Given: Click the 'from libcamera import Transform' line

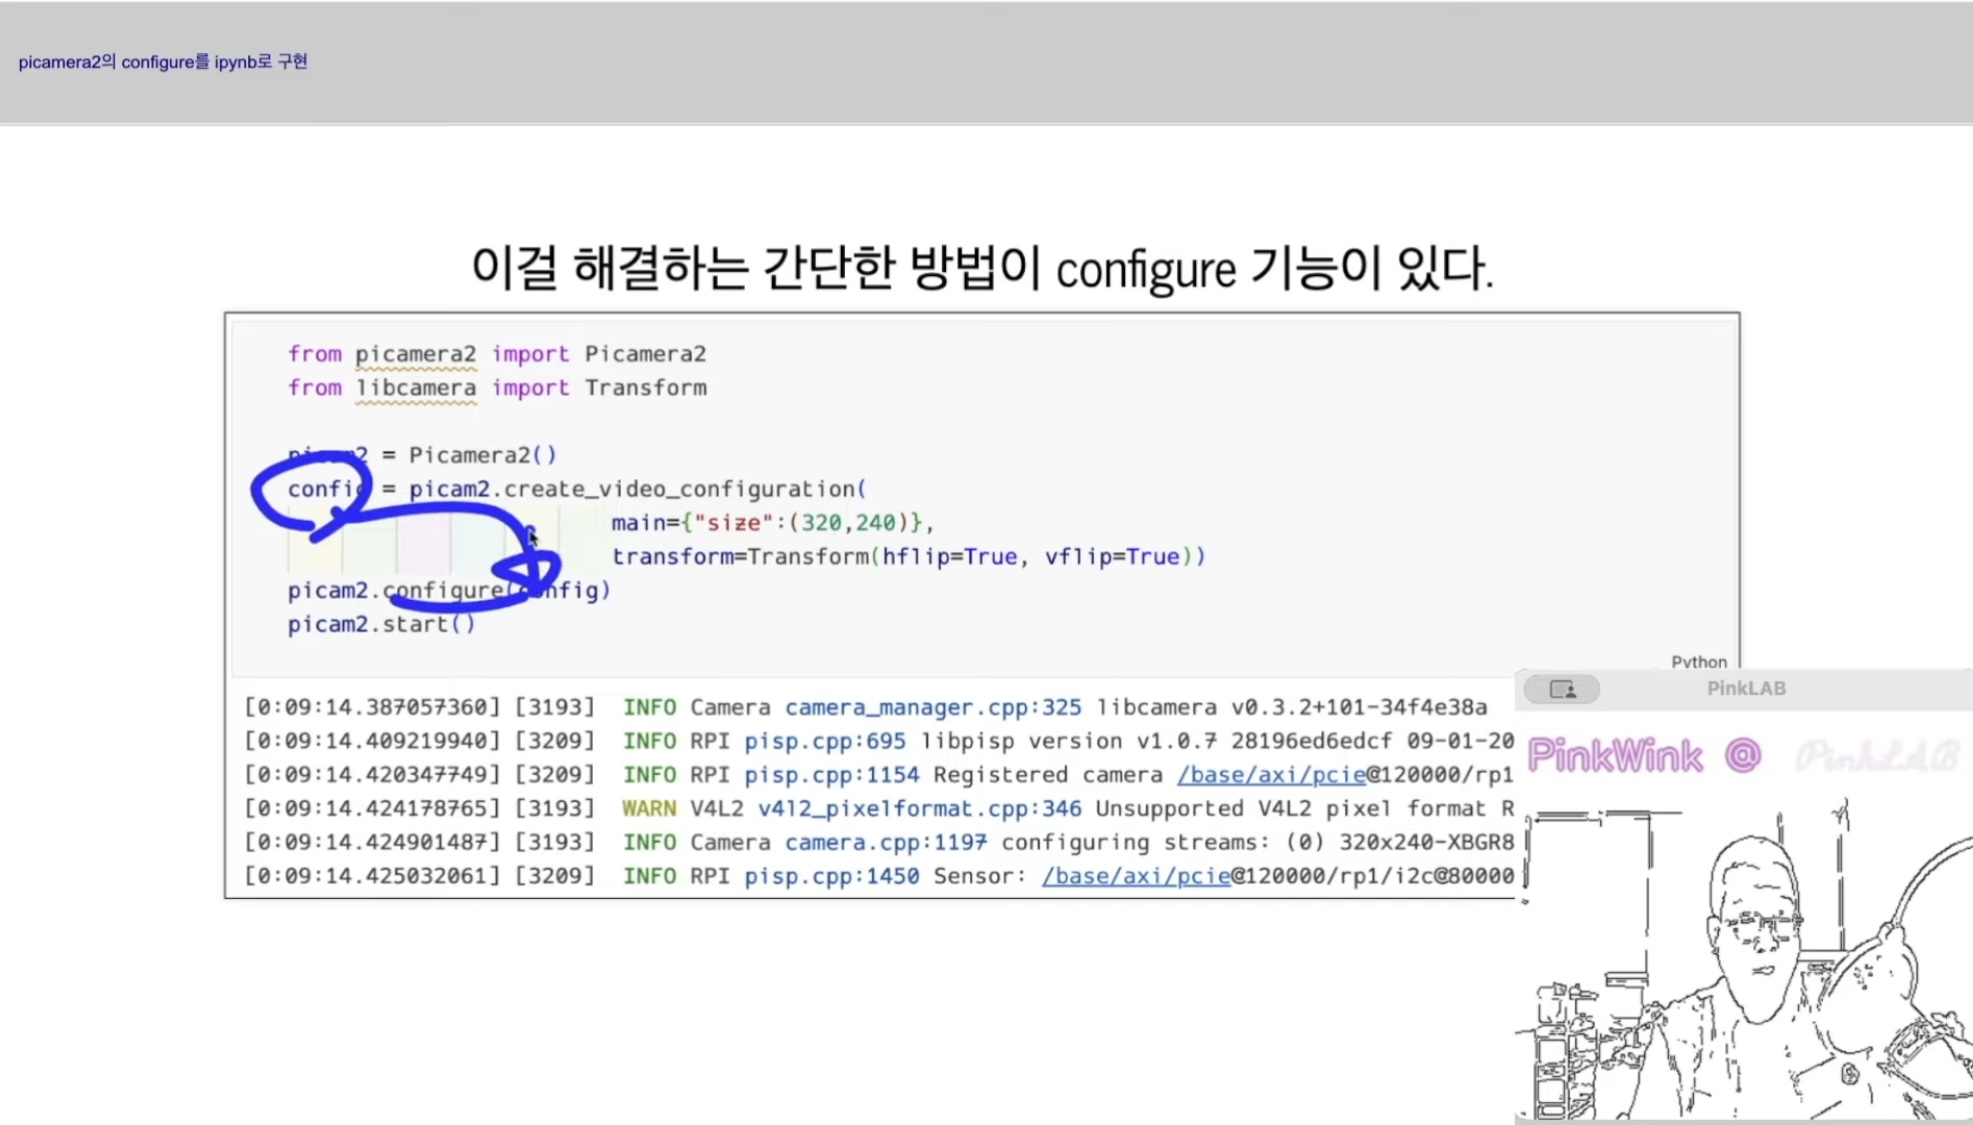Looking at the screenshot, I should (497, 388).
